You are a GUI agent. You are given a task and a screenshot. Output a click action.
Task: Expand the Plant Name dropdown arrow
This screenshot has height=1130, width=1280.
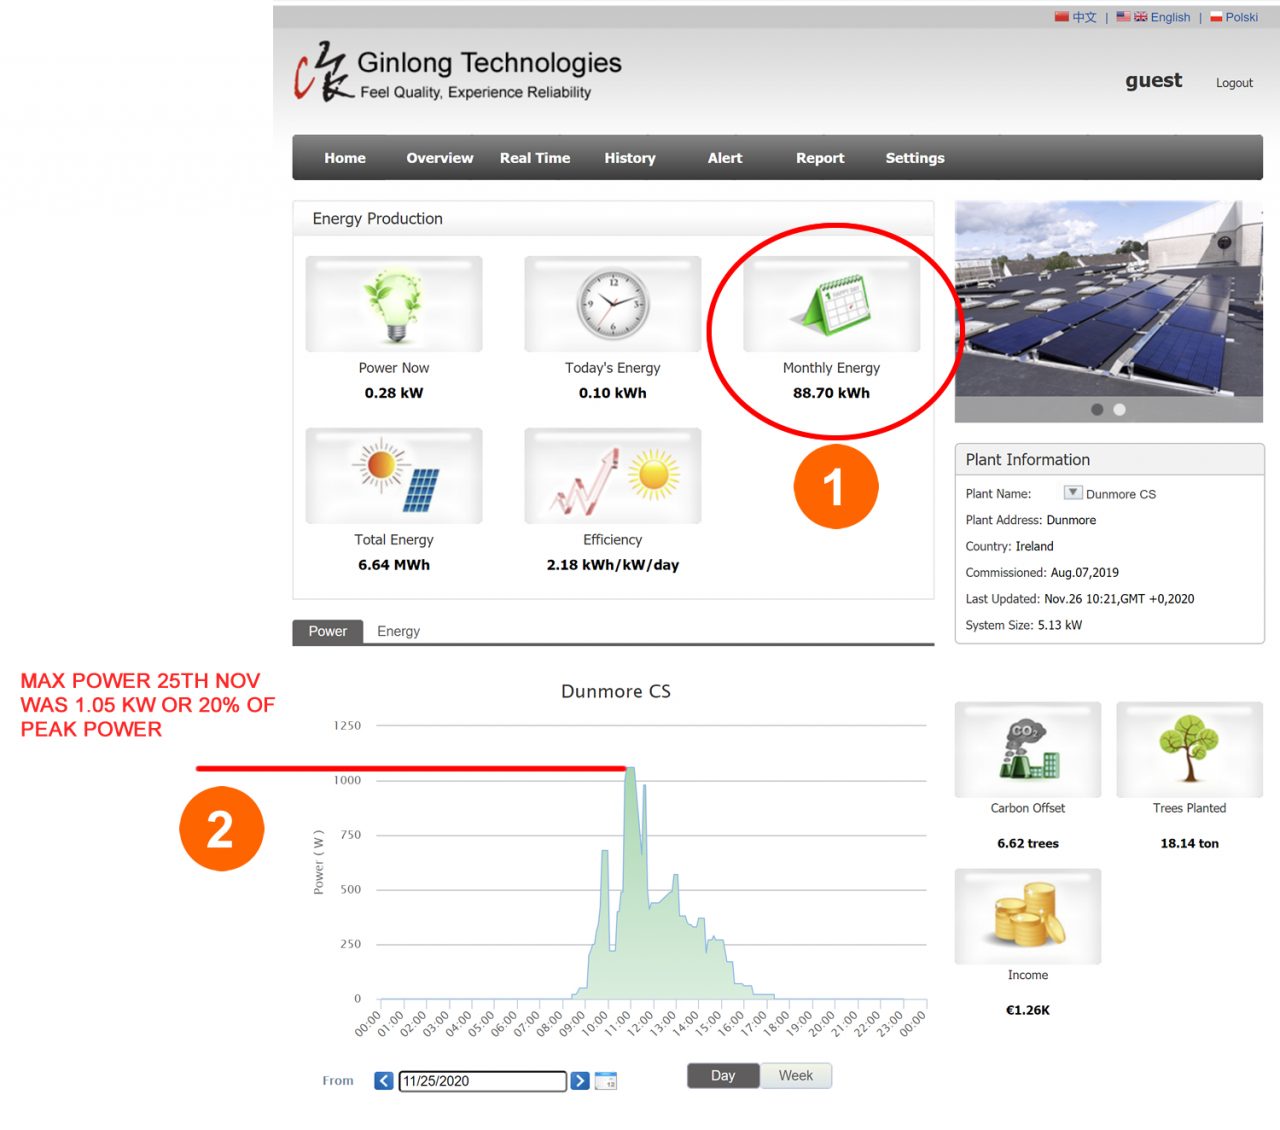(1072, 493)
